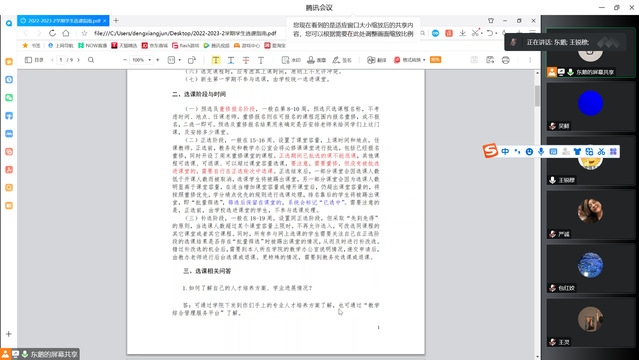Toggle Sogou punctuation mode
The width and height of the screenshot is (639, 360).
pyautogui.click(x=517, y=152)
